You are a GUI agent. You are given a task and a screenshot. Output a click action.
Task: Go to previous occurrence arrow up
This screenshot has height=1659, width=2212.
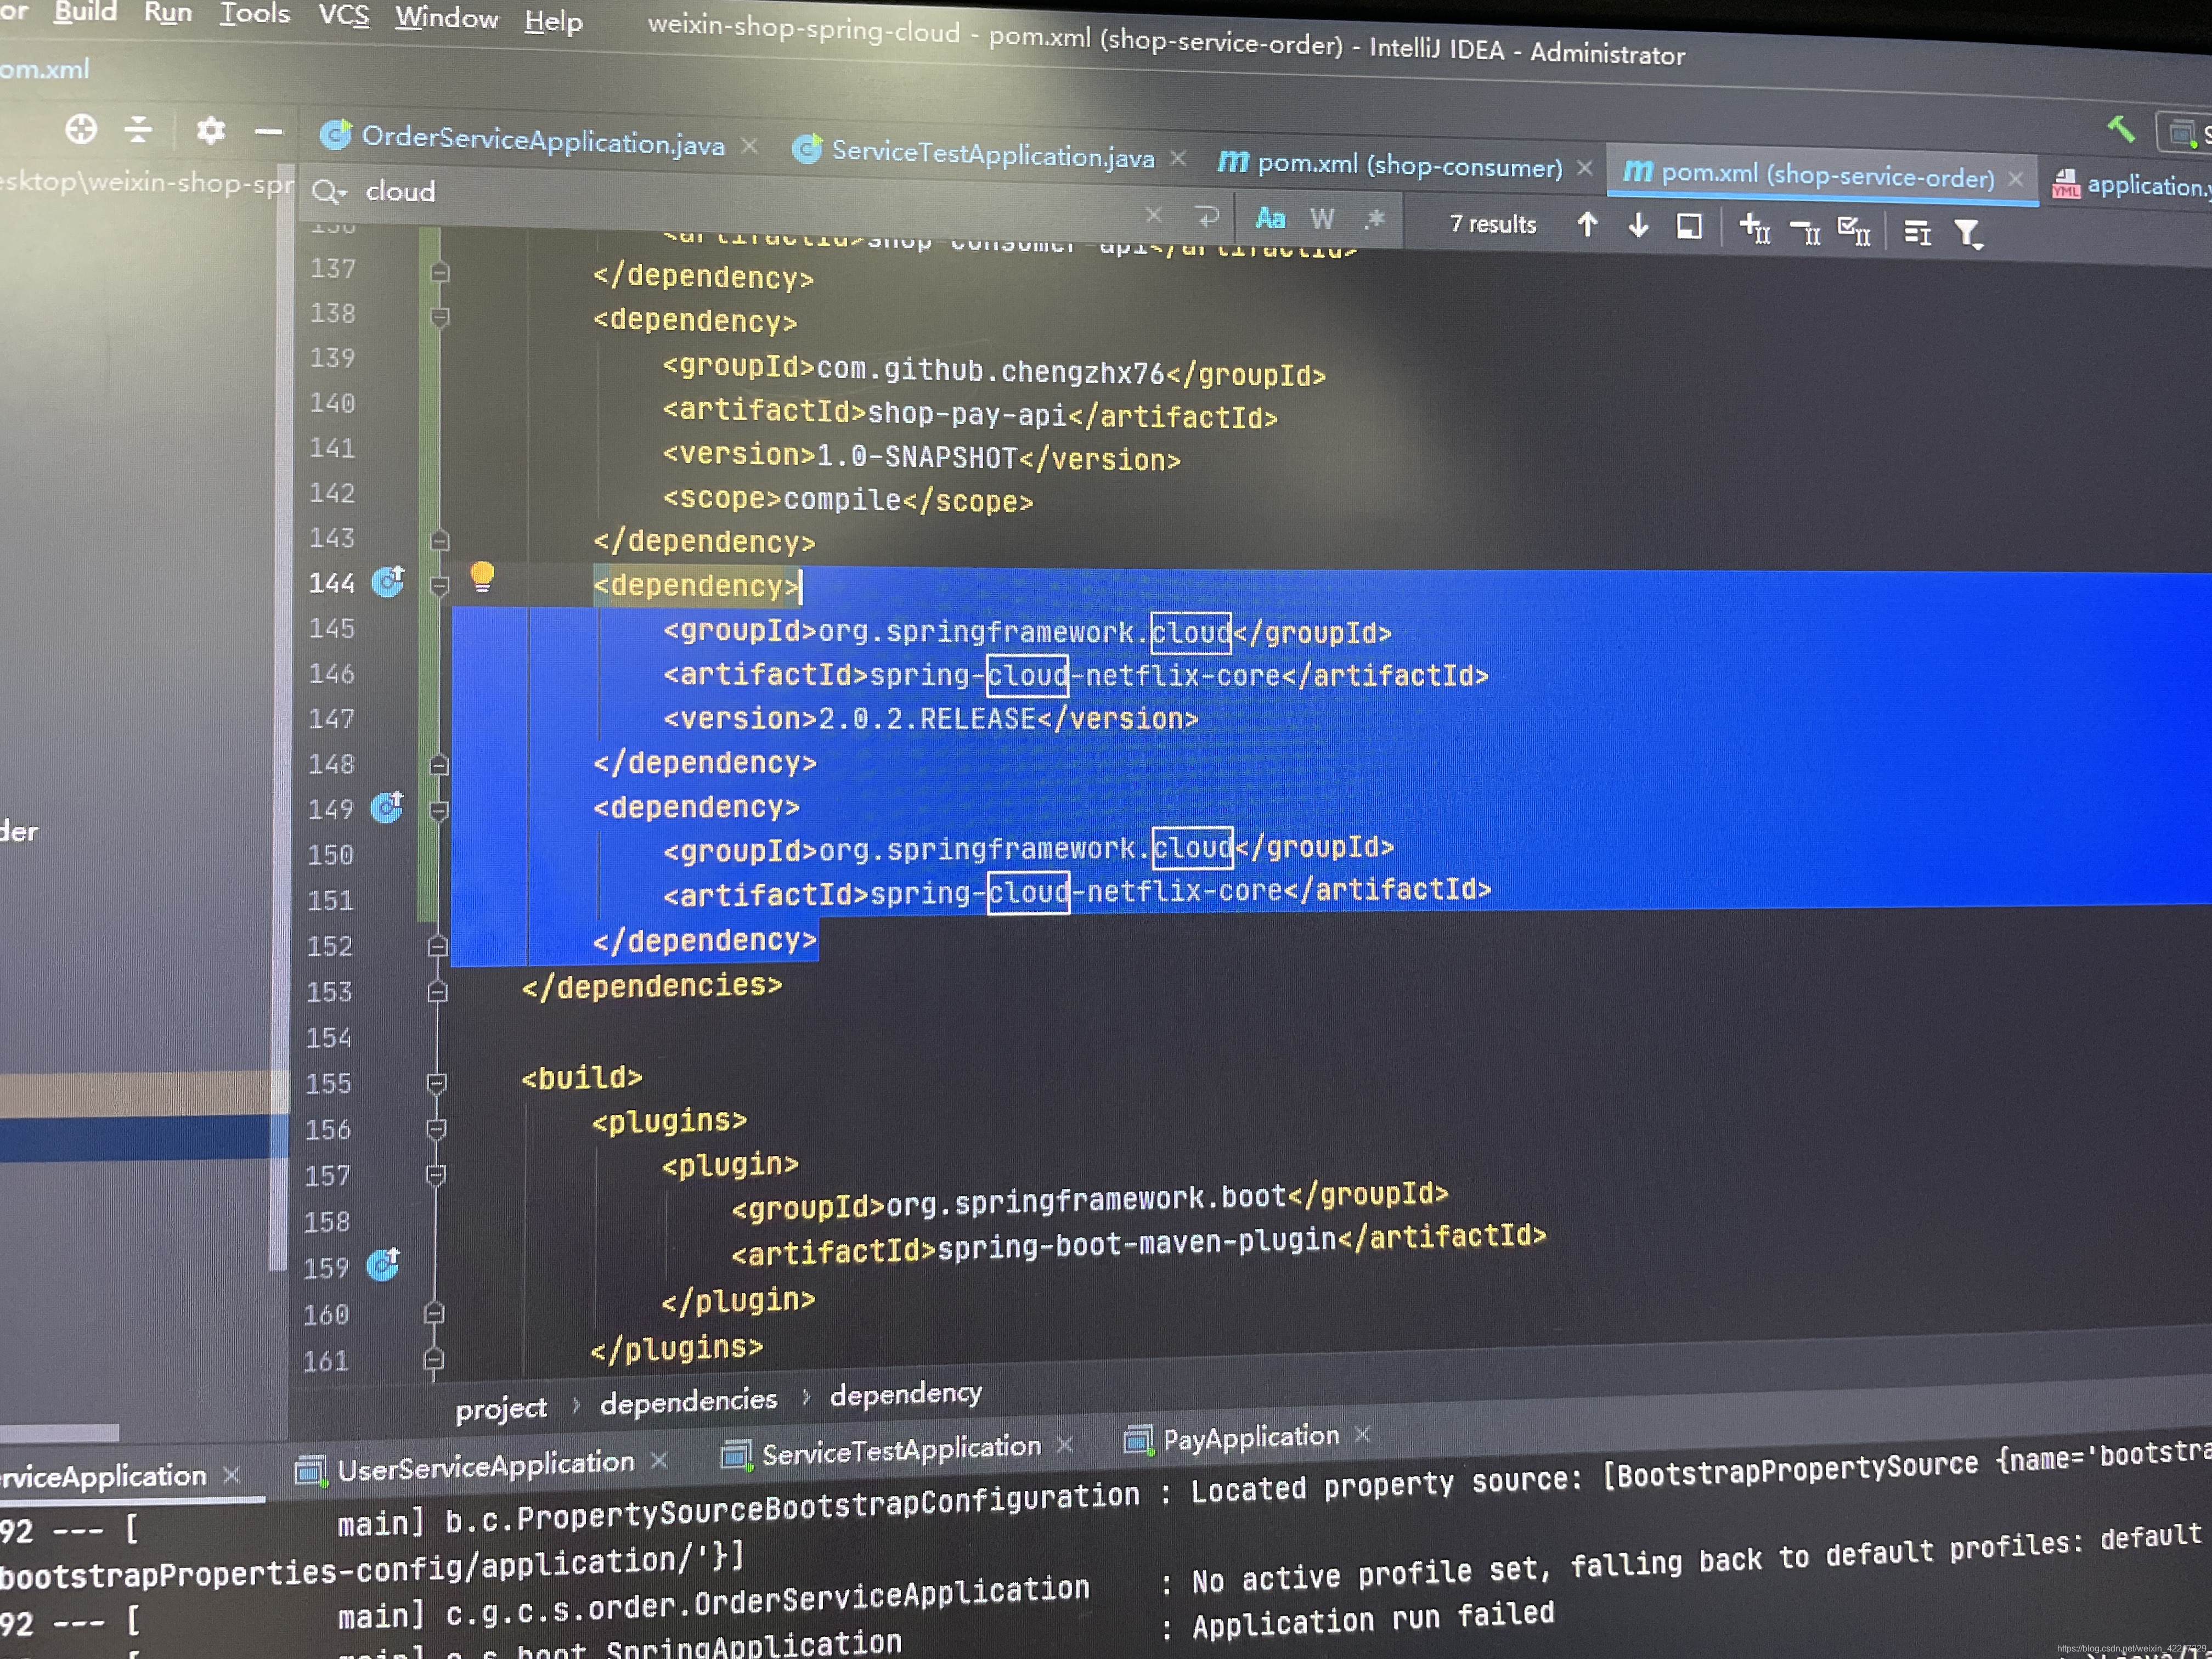(x=1587, y=224)
